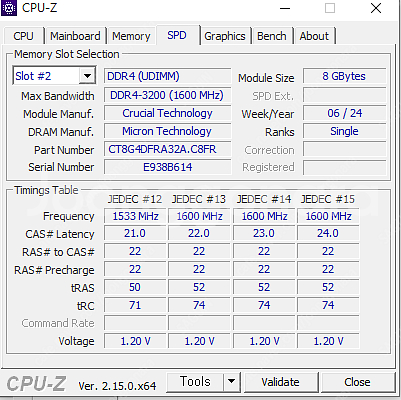Viewport: 401px width, 400px height.
Task: Switch to the Graphics tab
Action: pos(225,36)
